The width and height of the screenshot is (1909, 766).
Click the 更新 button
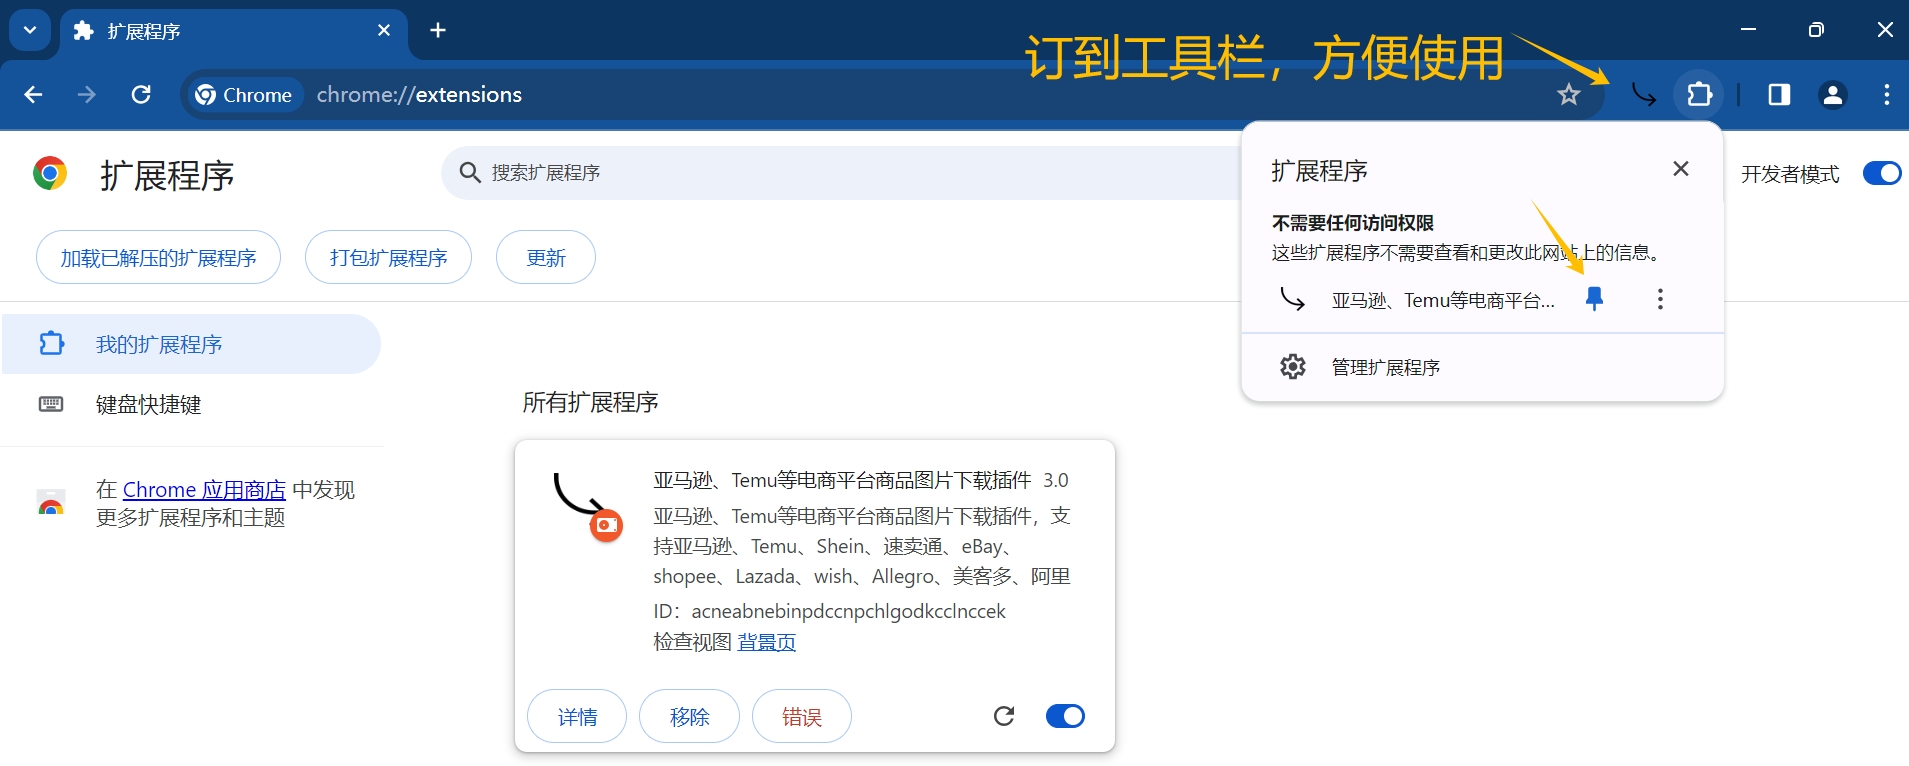point(546,258)
